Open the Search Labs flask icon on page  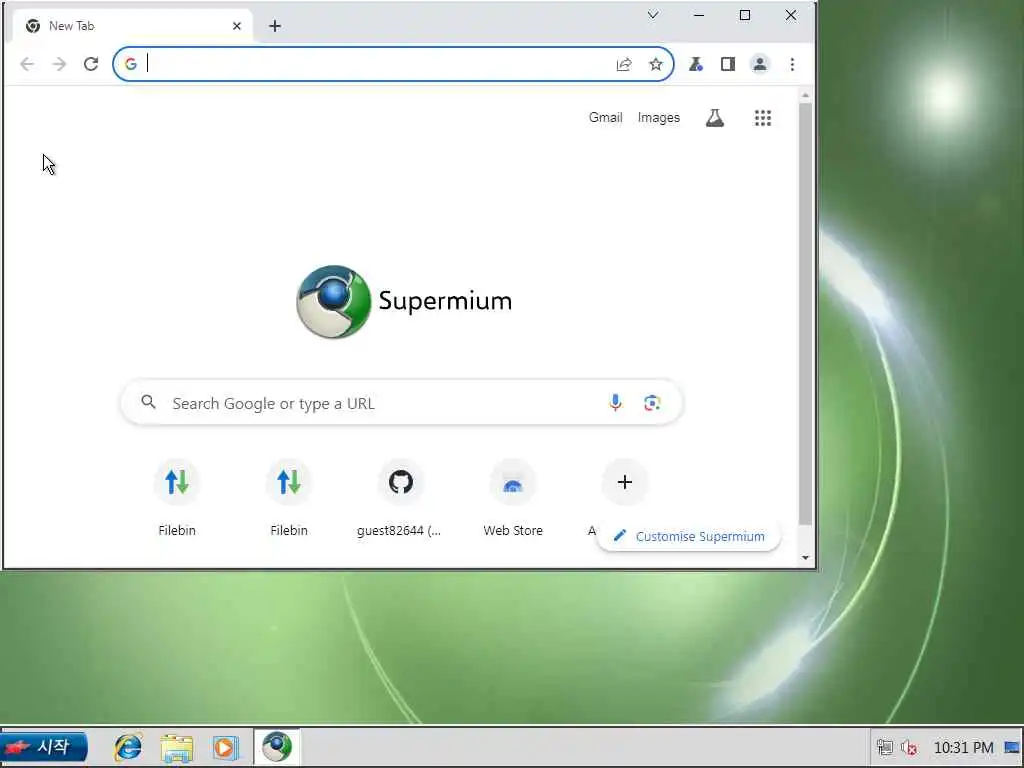714,118
